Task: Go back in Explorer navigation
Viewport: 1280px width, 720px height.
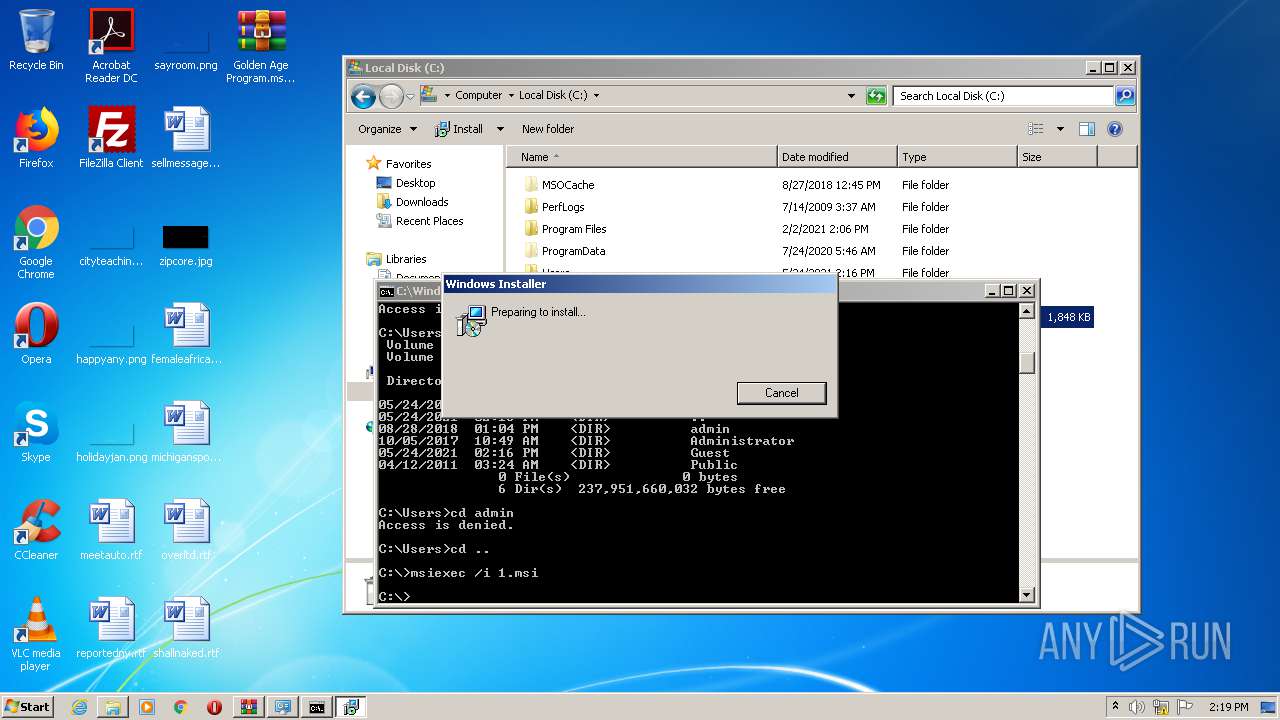Action: click(x=363, y=96)
